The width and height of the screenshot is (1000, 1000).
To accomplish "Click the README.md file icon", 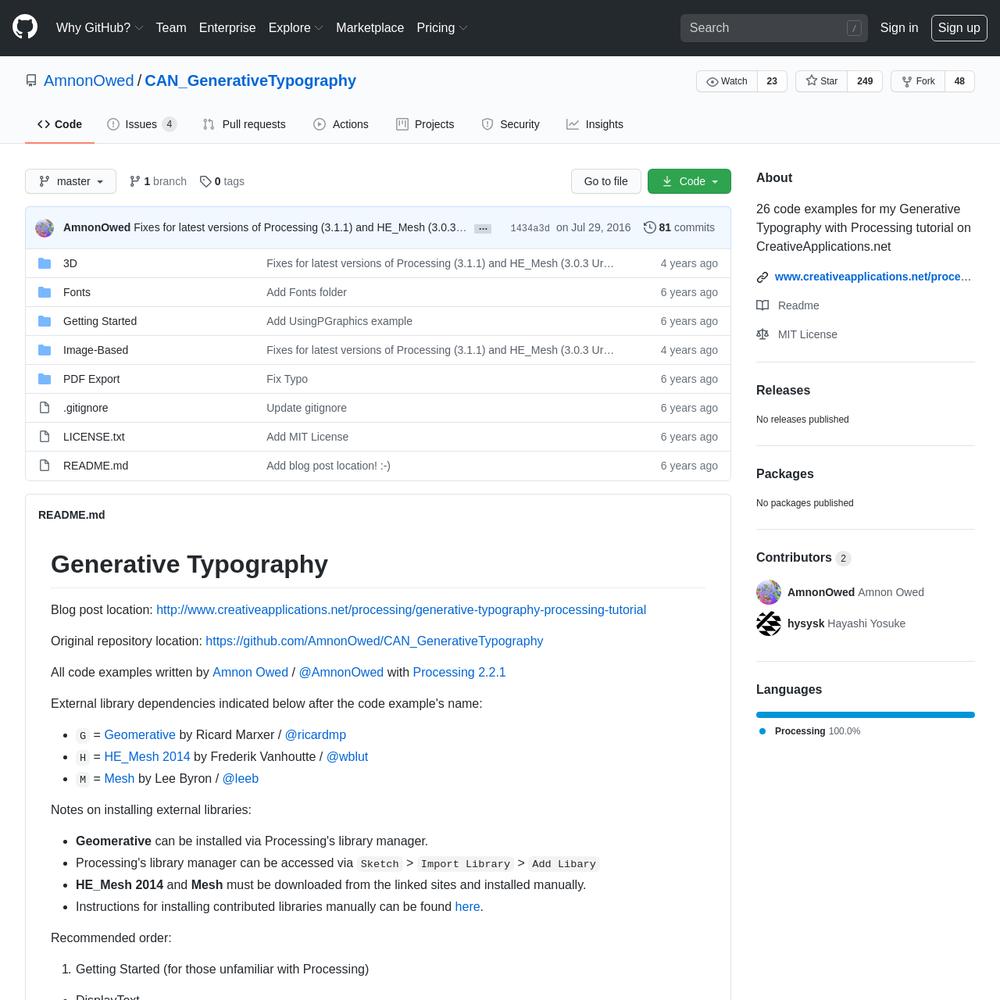I will point(44,466).
